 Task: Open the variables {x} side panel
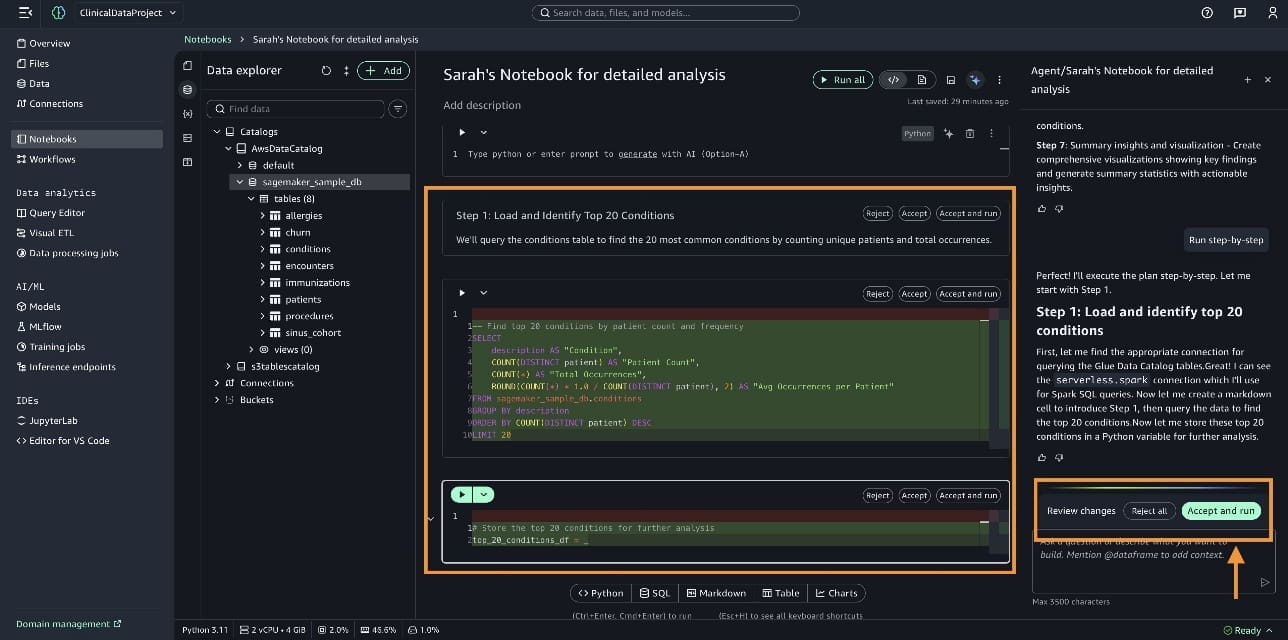coord(187,113)
